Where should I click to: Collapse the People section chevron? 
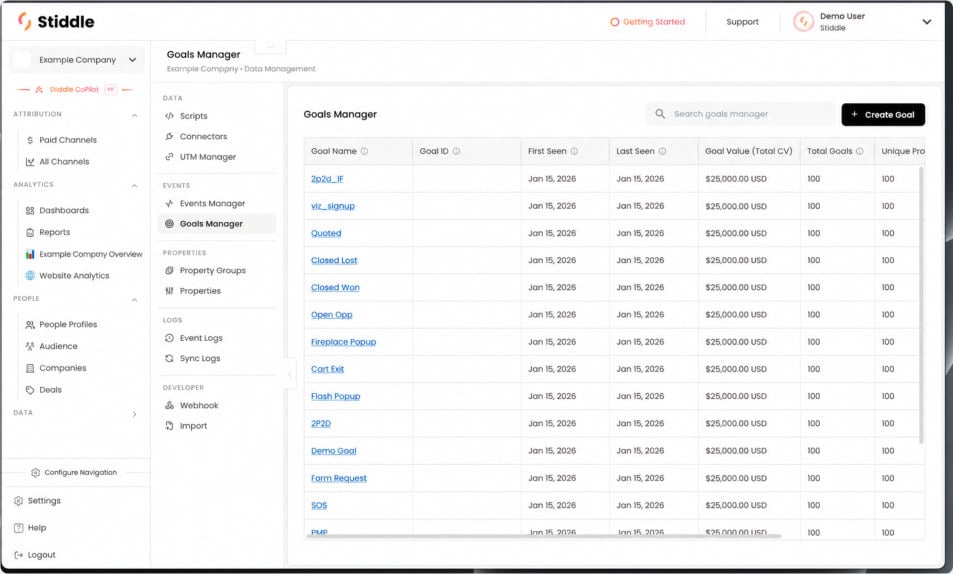coord(134,300)
